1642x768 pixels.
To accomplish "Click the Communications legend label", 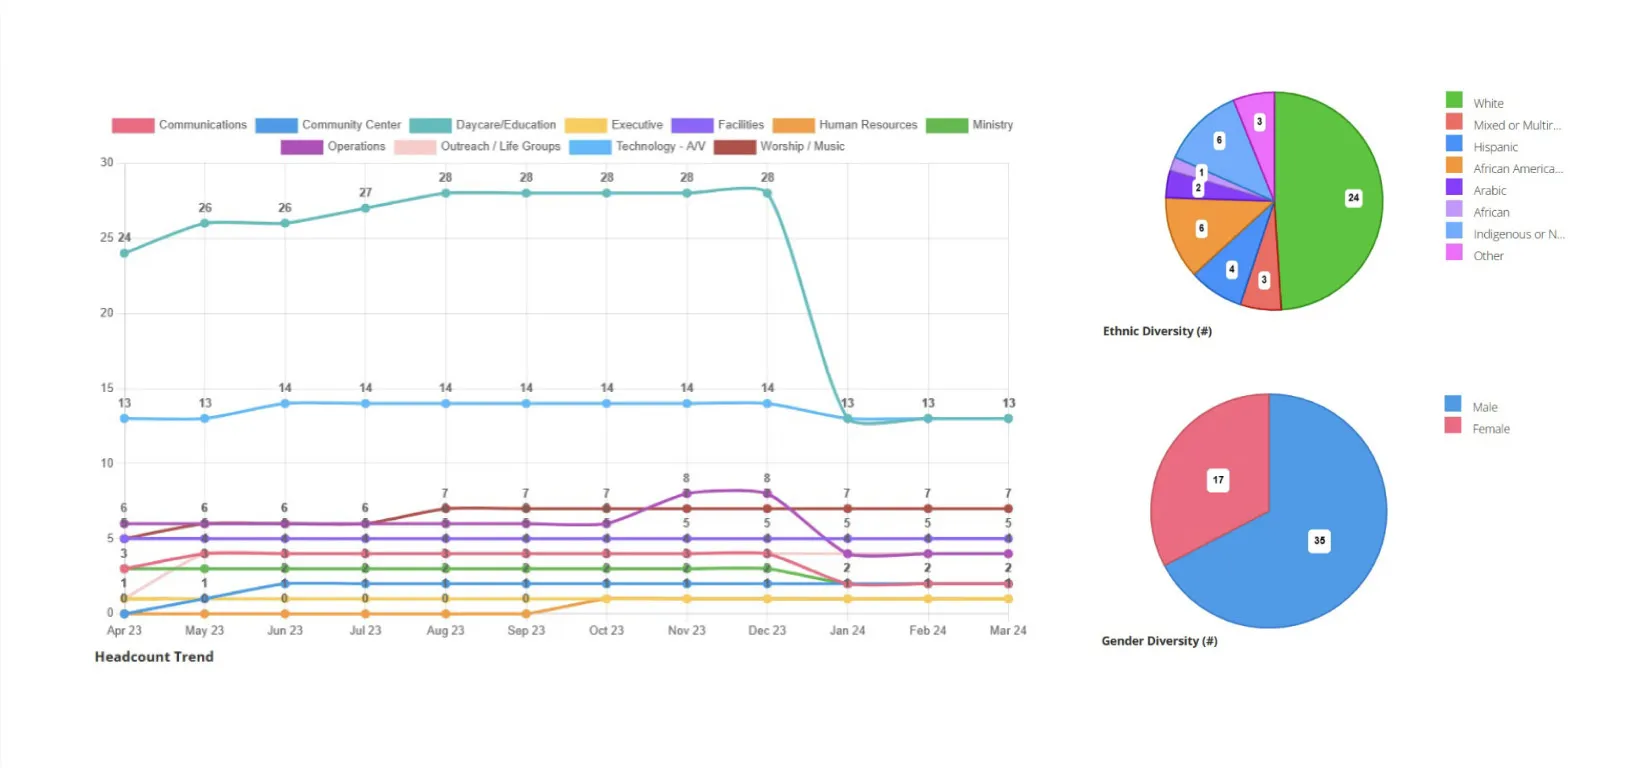I will coord(203,125).
